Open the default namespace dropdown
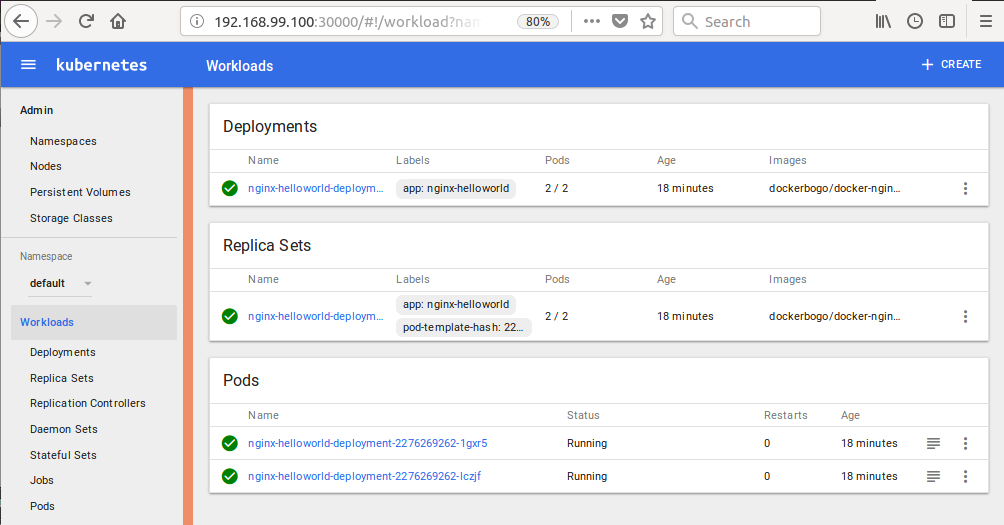 (61, 283)
